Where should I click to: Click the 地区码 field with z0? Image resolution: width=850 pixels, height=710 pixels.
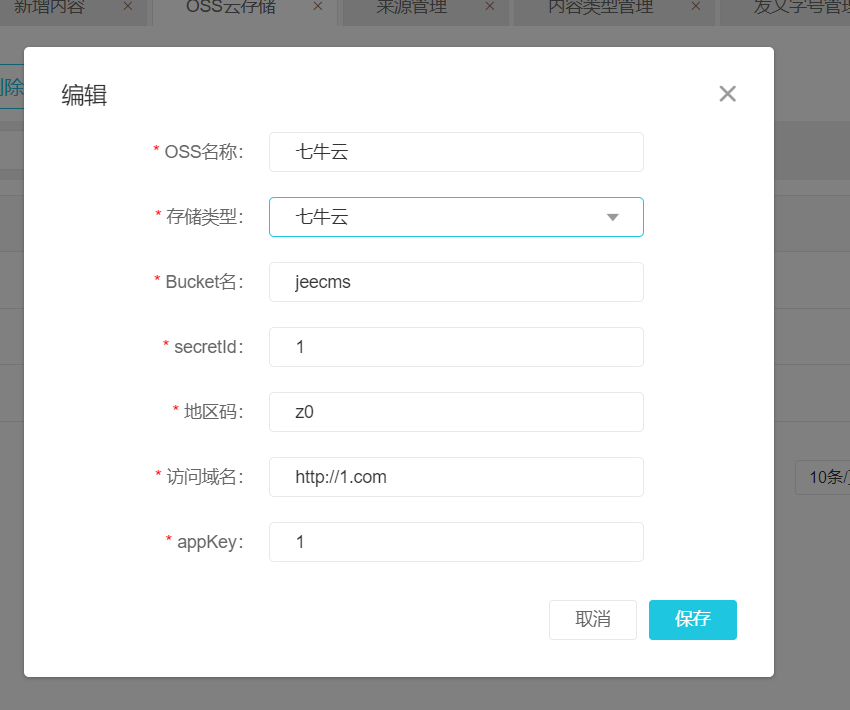(x=456, y=412)
